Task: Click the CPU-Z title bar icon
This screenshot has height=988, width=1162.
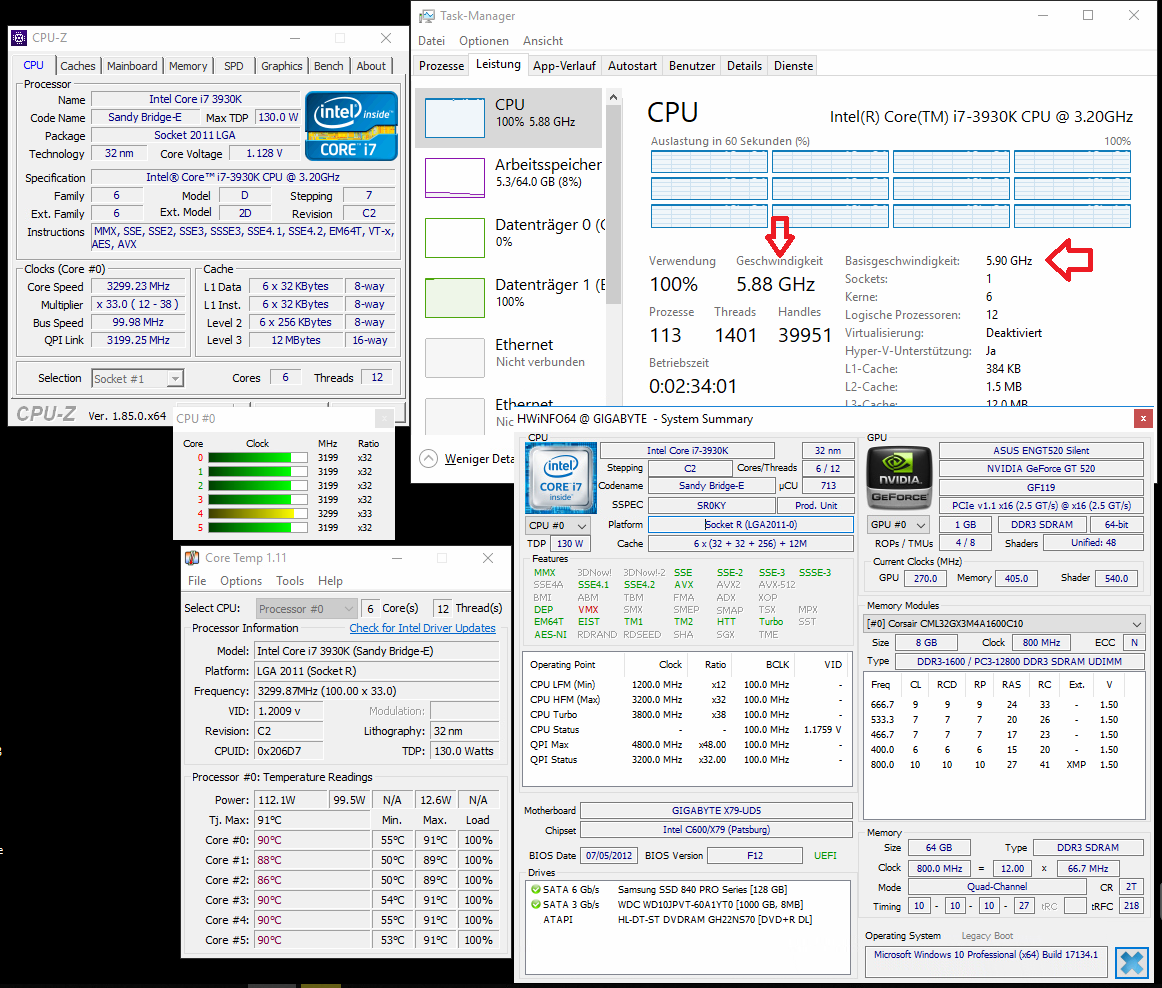Action: 20,38
